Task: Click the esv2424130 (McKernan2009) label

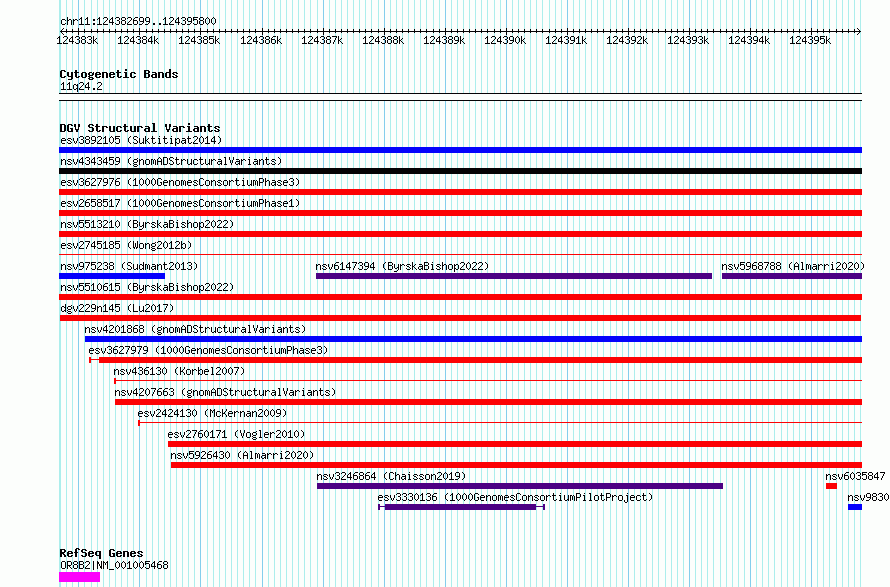Action: (212, 413)
